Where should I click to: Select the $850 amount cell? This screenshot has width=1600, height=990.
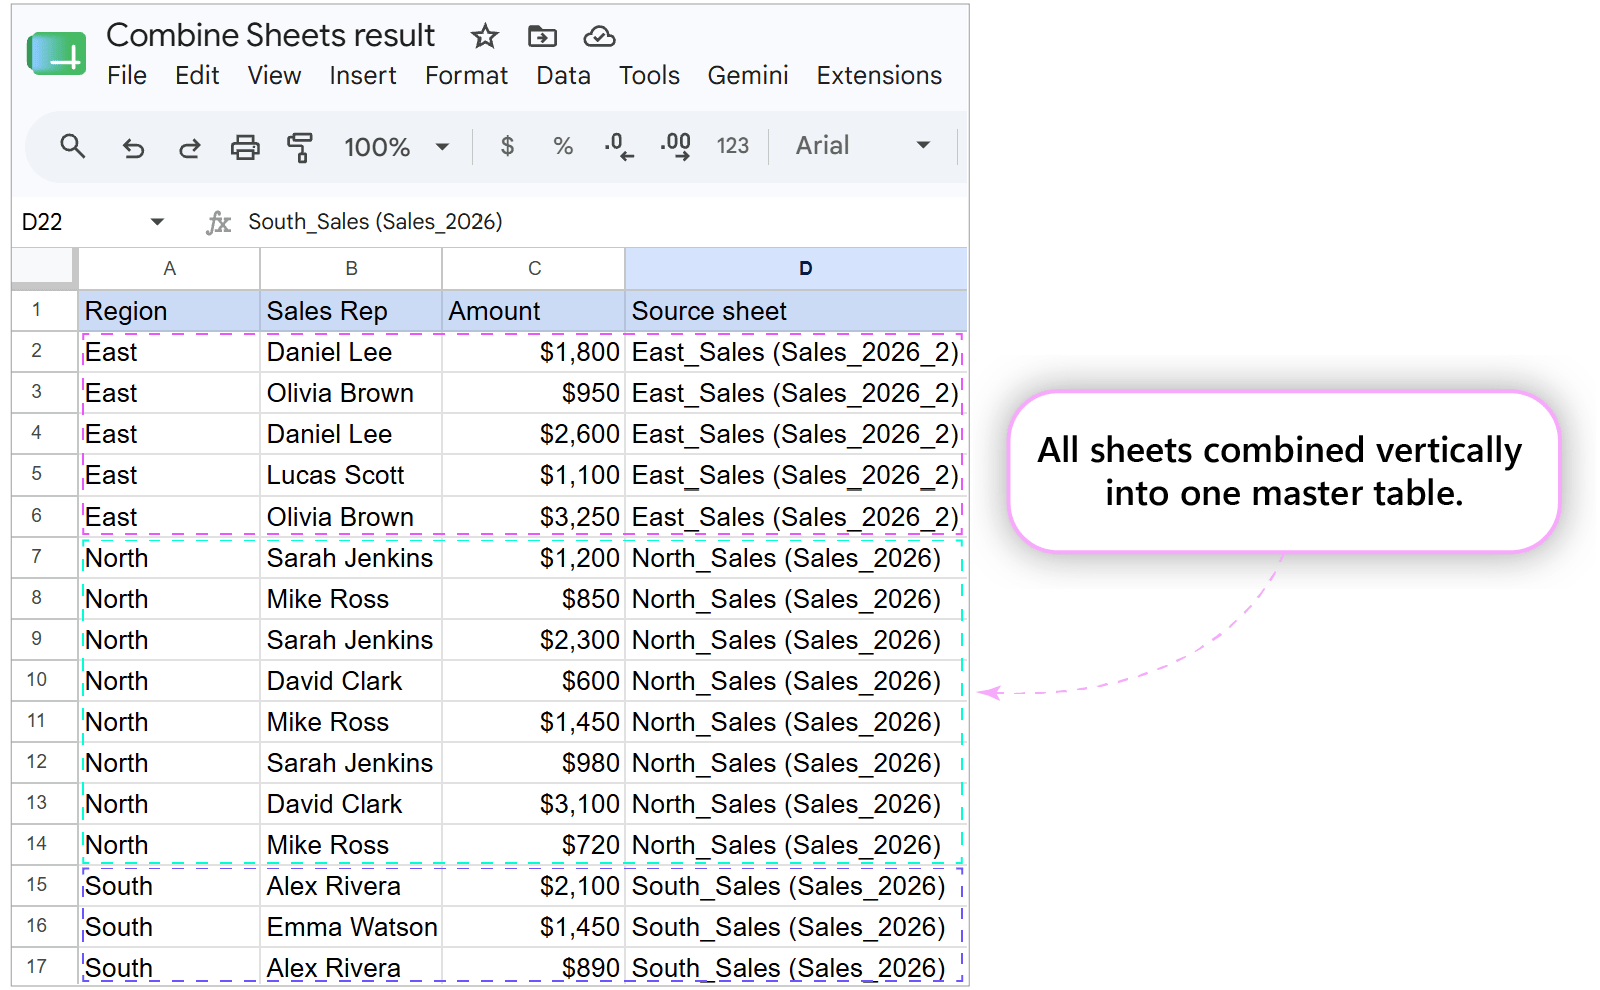click(x=534, y=599)
